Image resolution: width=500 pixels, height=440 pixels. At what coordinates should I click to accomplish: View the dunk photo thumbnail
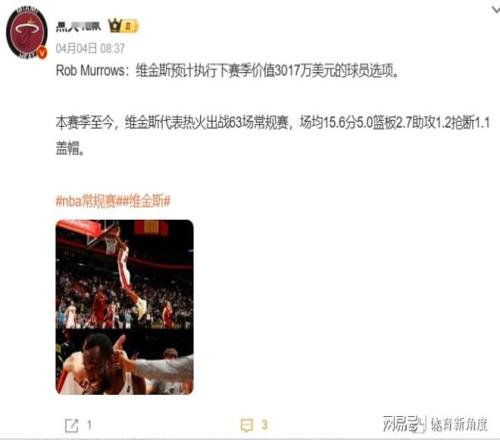click(124, 274)
